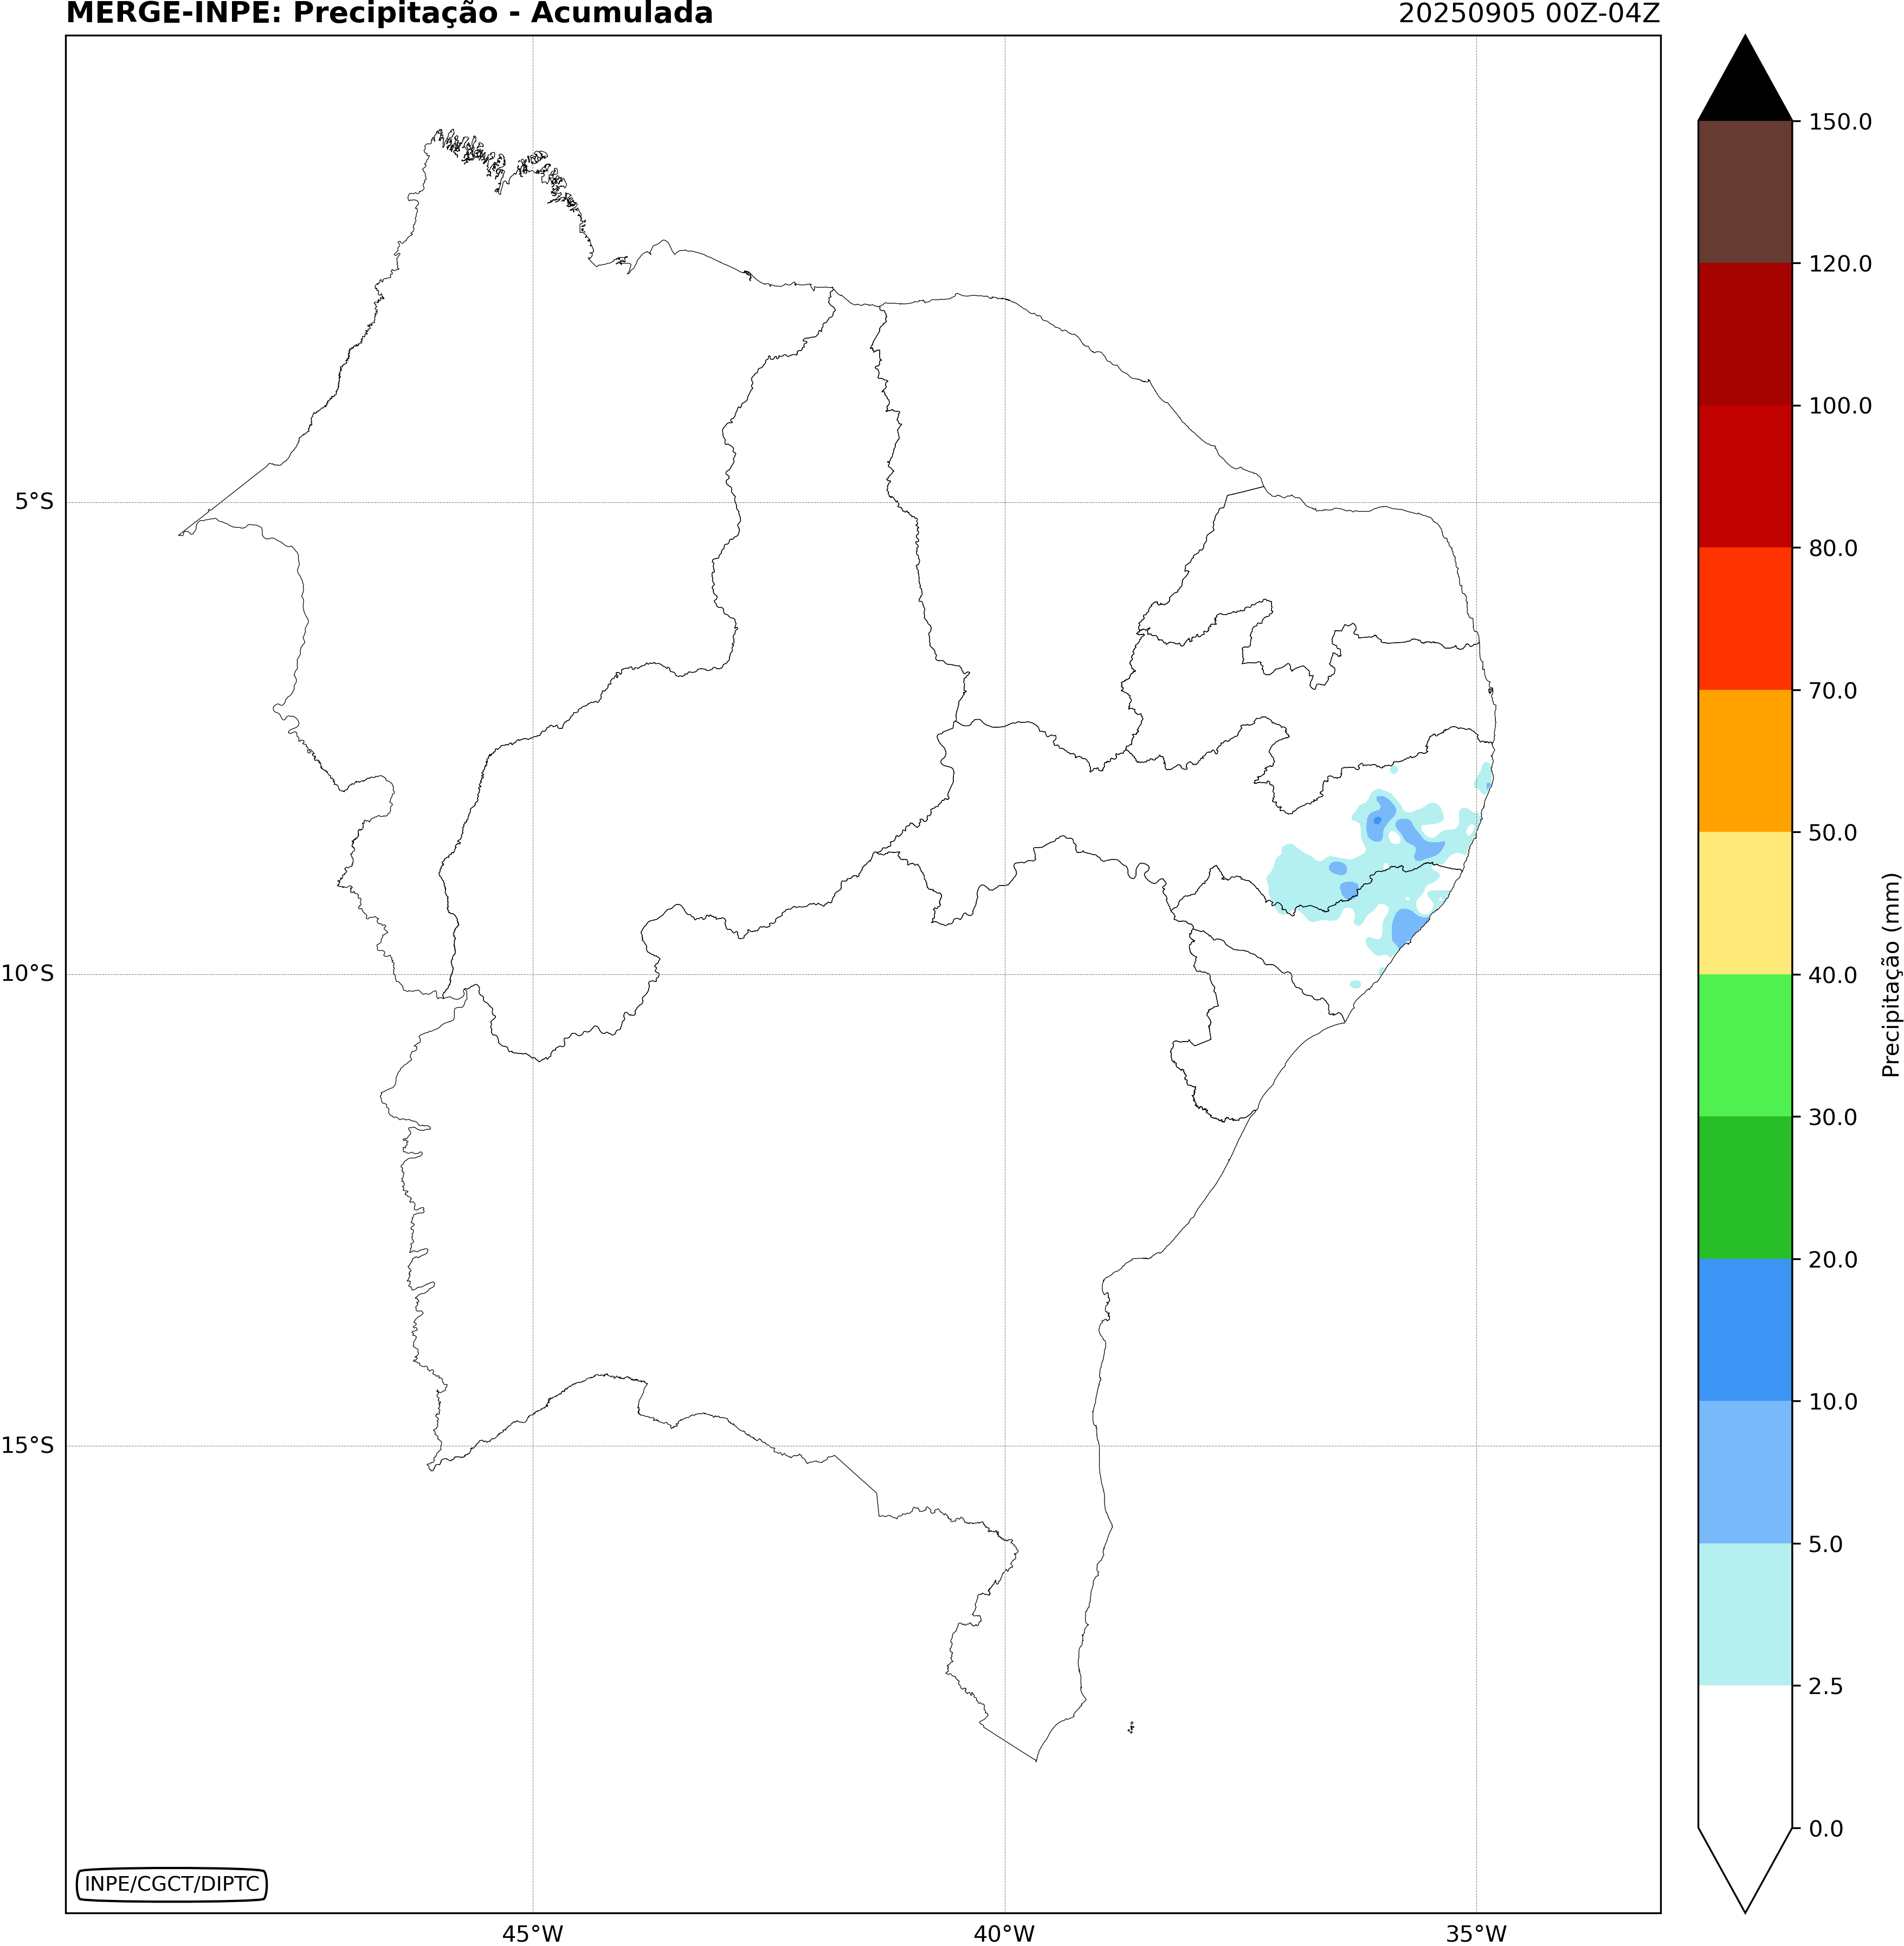
Task: Click the light green 30–40 mm band
Action: [x=1745, y=1045]
